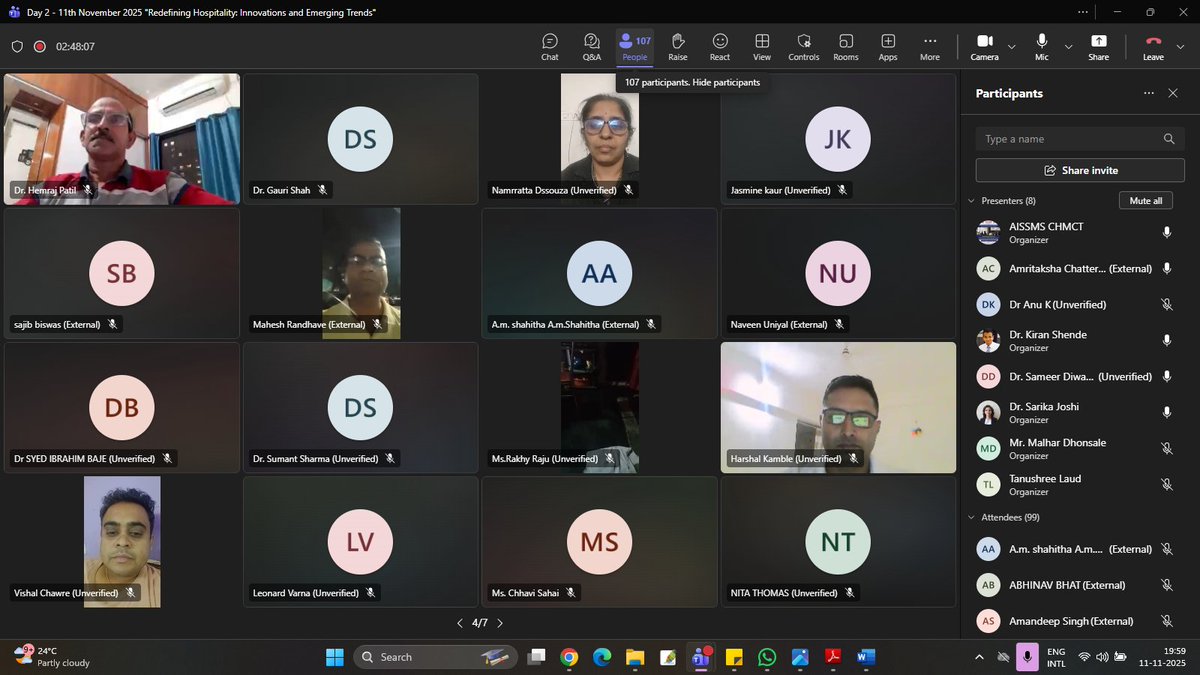Click Mr. Malhar Dhonsale's muted mic icon
1200x675 pixels.
(x=1166, y=448)
